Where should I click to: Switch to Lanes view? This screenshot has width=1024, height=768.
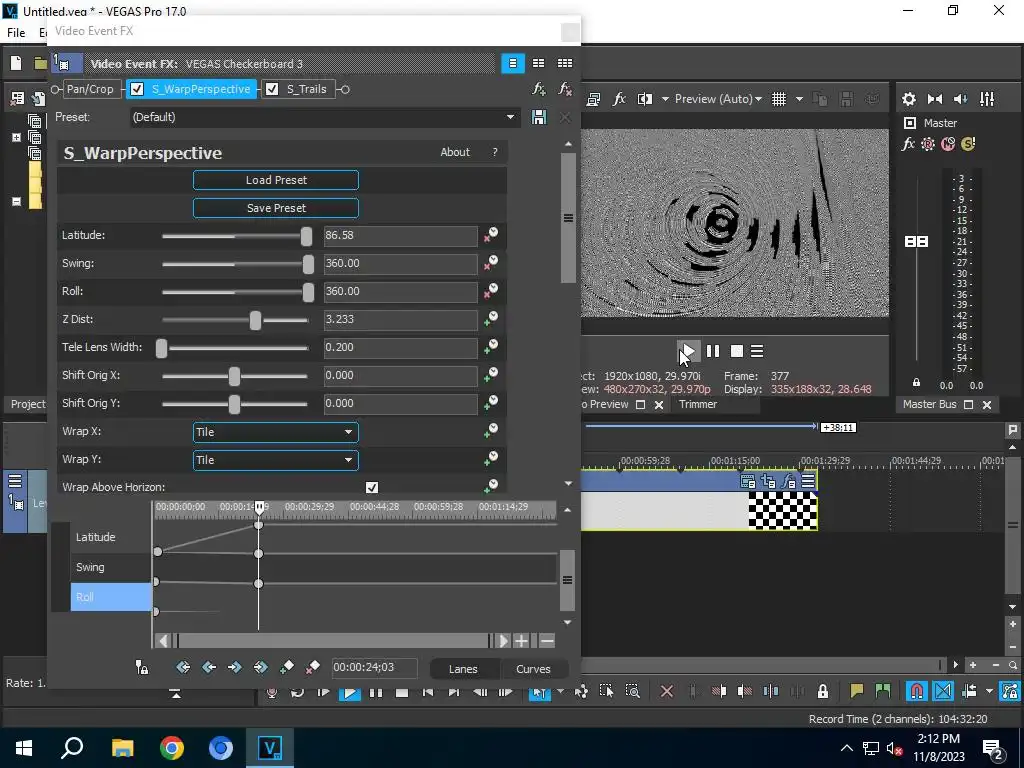463,669
